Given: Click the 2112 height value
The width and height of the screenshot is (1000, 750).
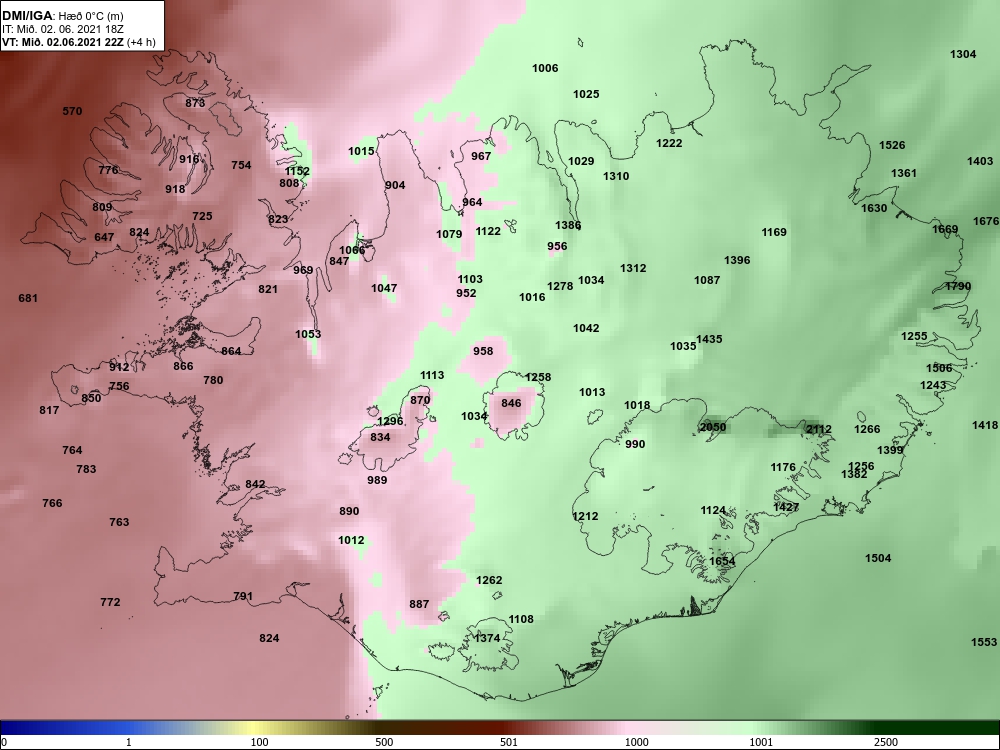Looking at the screenshot, I should pos(819,429).
